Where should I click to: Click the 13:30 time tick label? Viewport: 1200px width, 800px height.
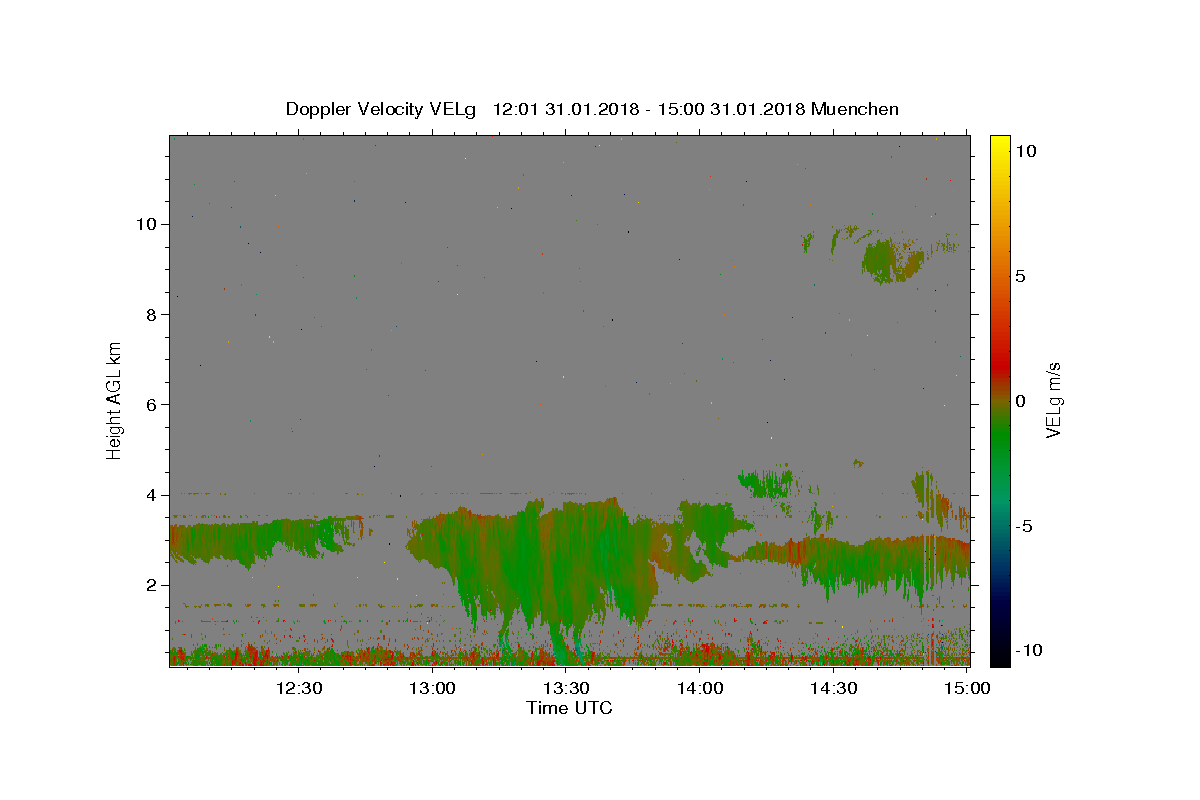(x=566, y=688)
